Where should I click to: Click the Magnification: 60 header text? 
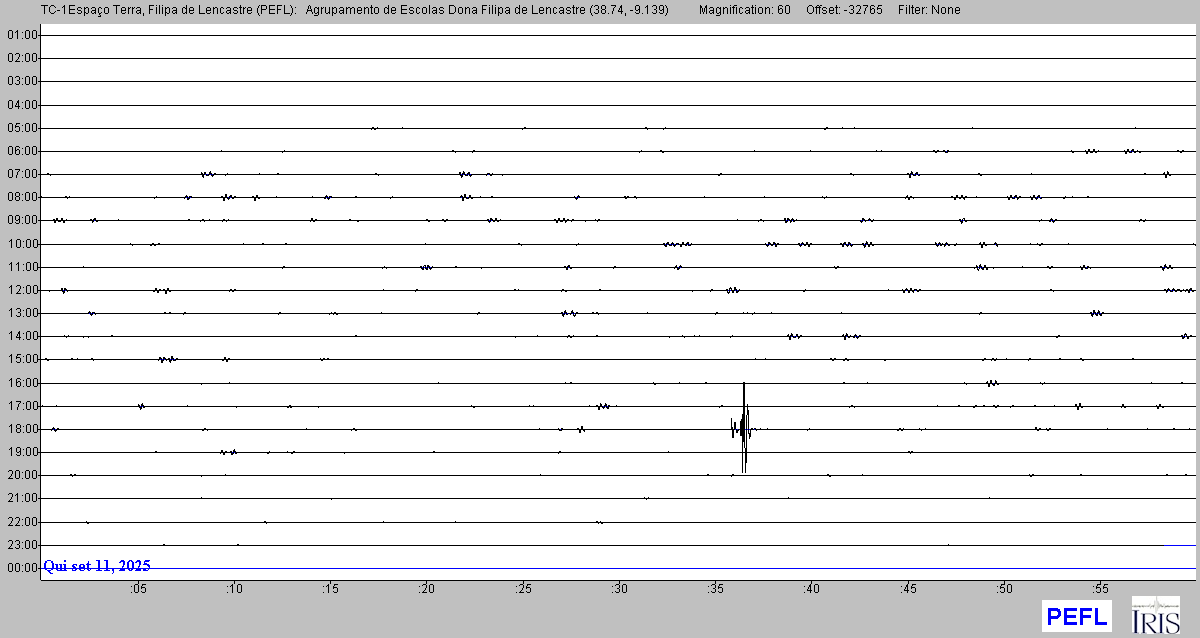(x=744, y=10)
